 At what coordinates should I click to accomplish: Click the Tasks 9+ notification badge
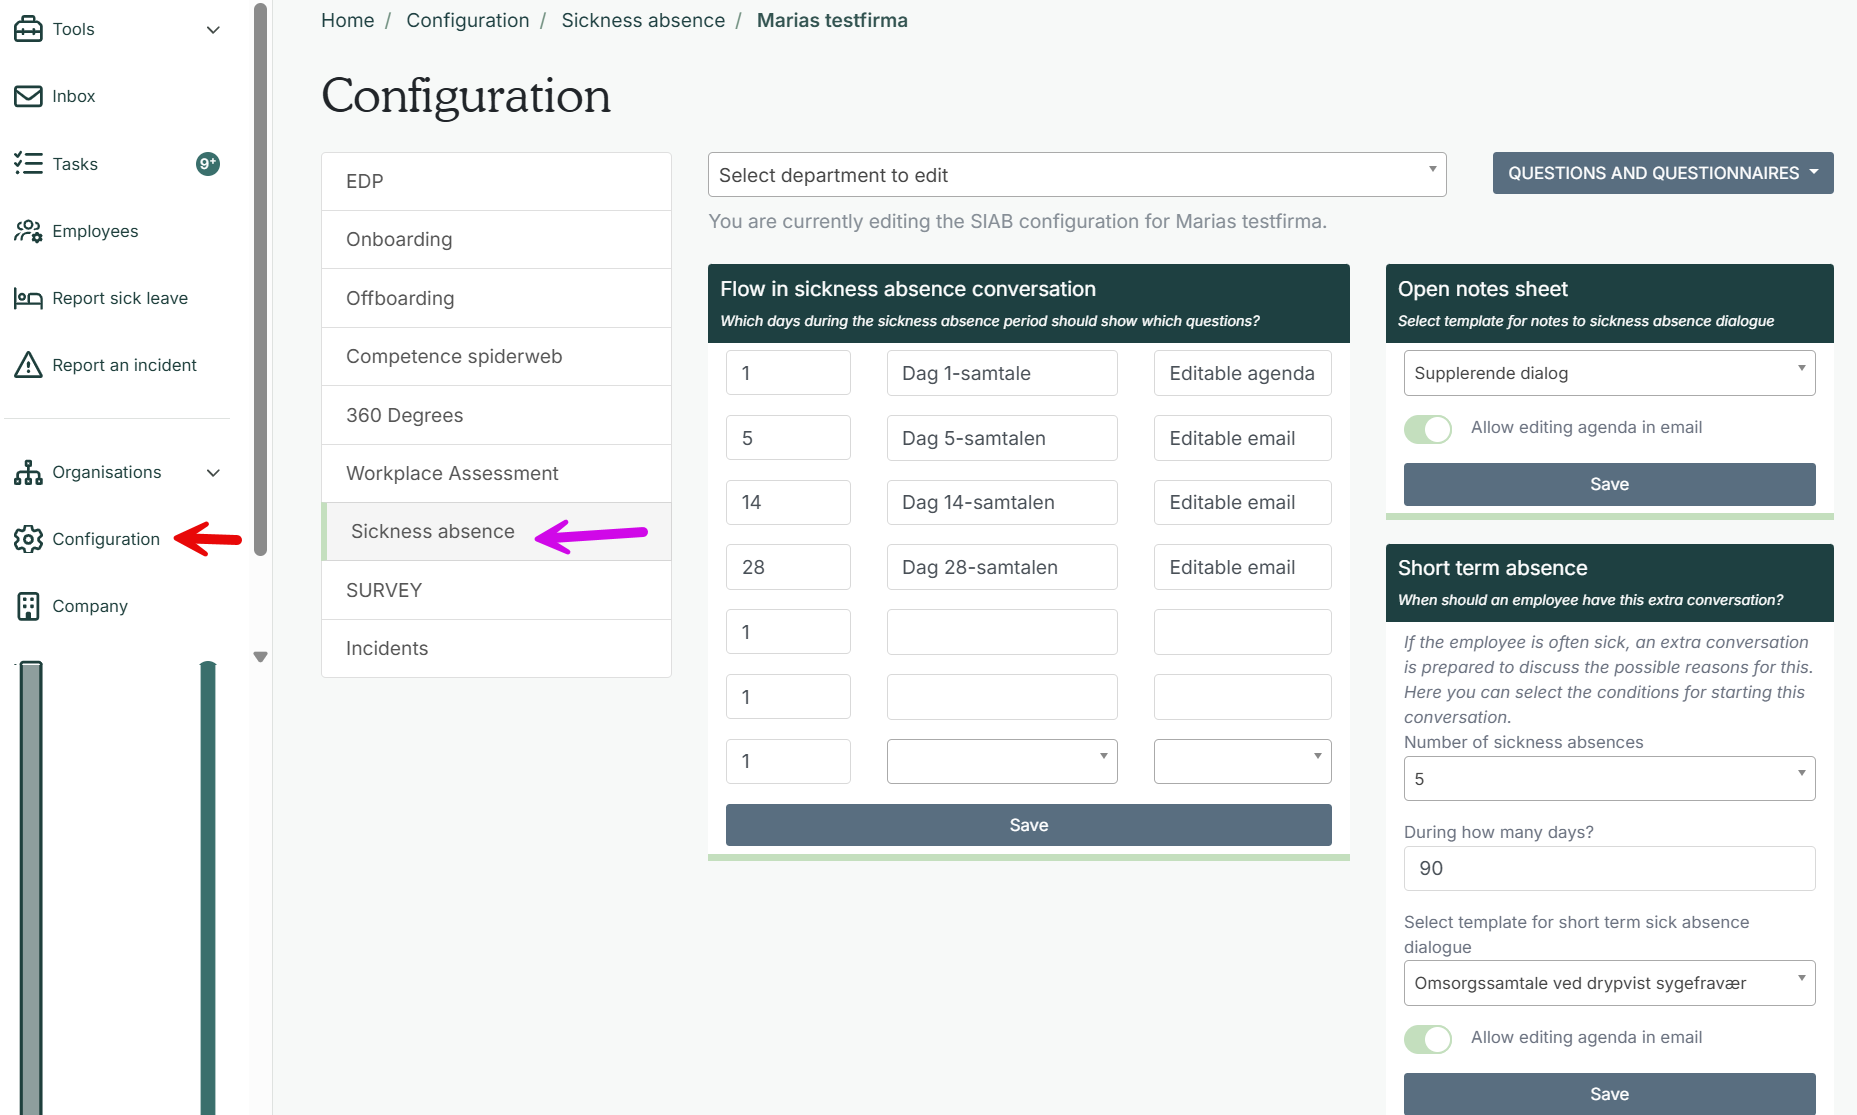pos(207,164)
